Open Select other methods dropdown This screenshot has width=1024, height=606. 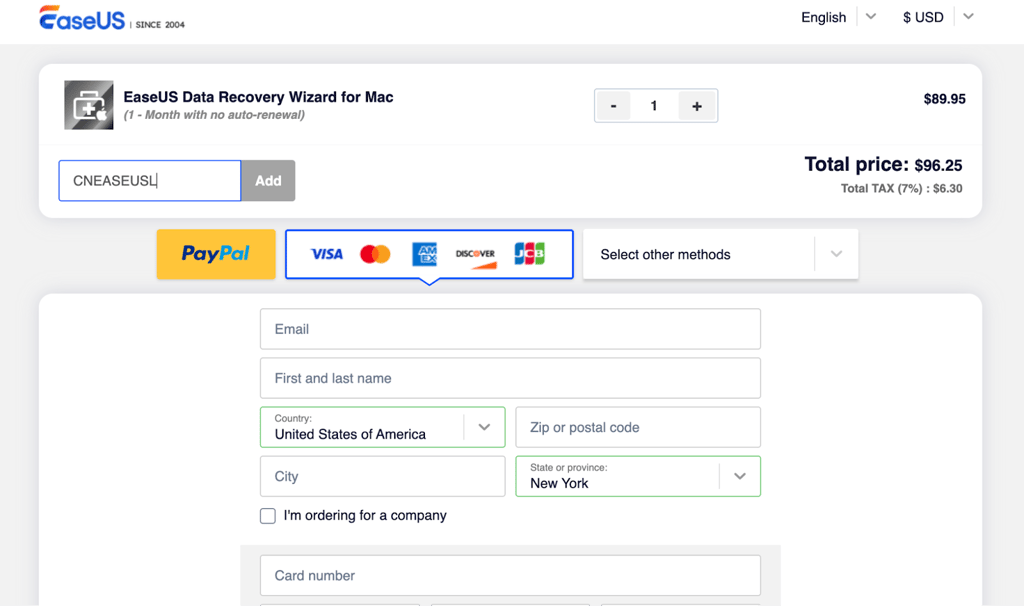(720, 254)
